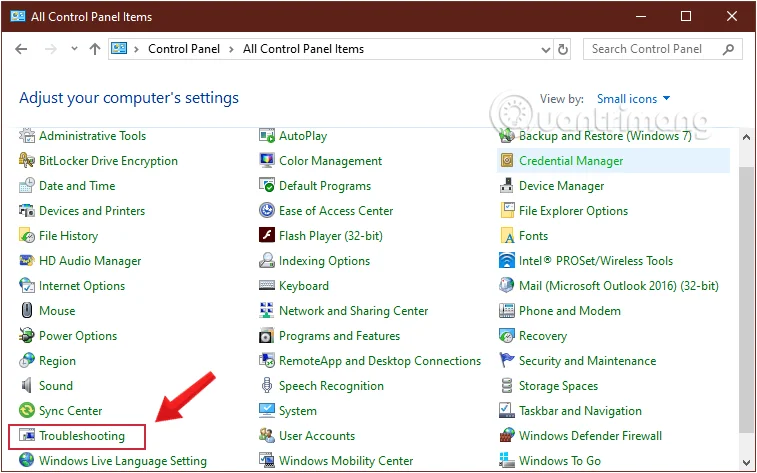757x473 pixels.
Task: Open the Internet Options icon
Action: 27,286
